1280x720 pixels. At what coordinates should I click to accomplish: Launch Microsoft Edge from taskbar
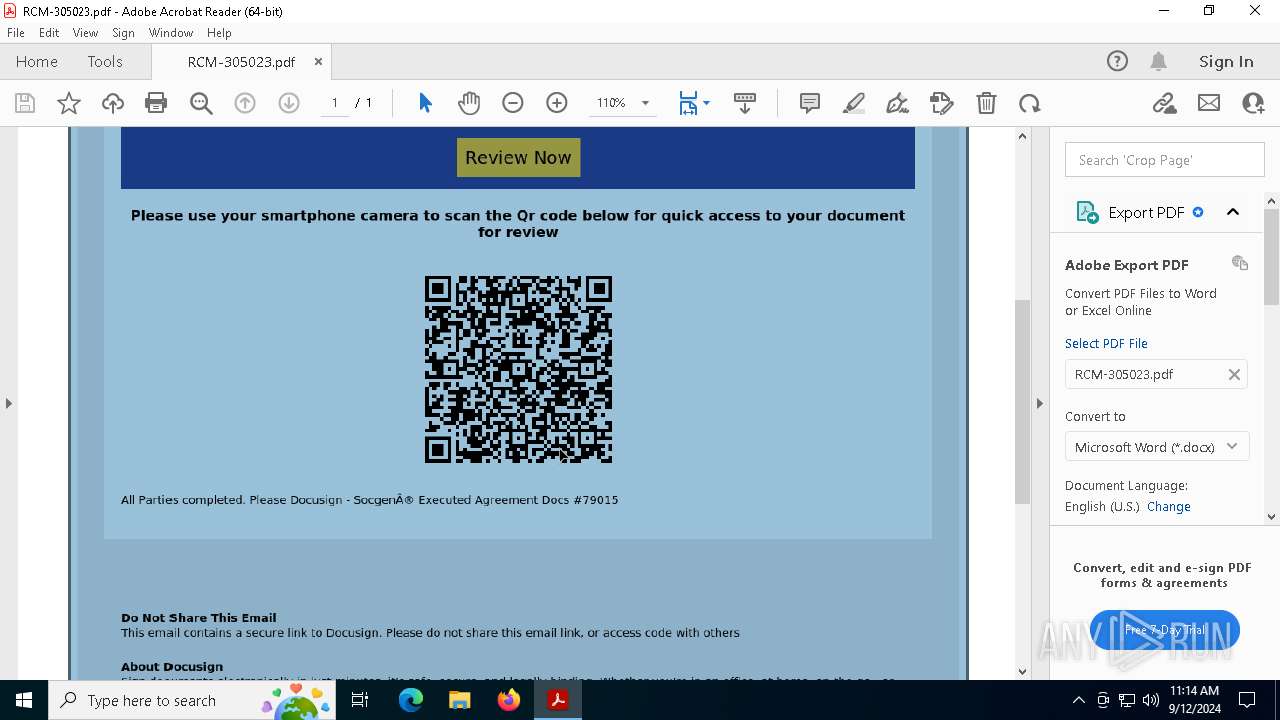coord(411,700)
